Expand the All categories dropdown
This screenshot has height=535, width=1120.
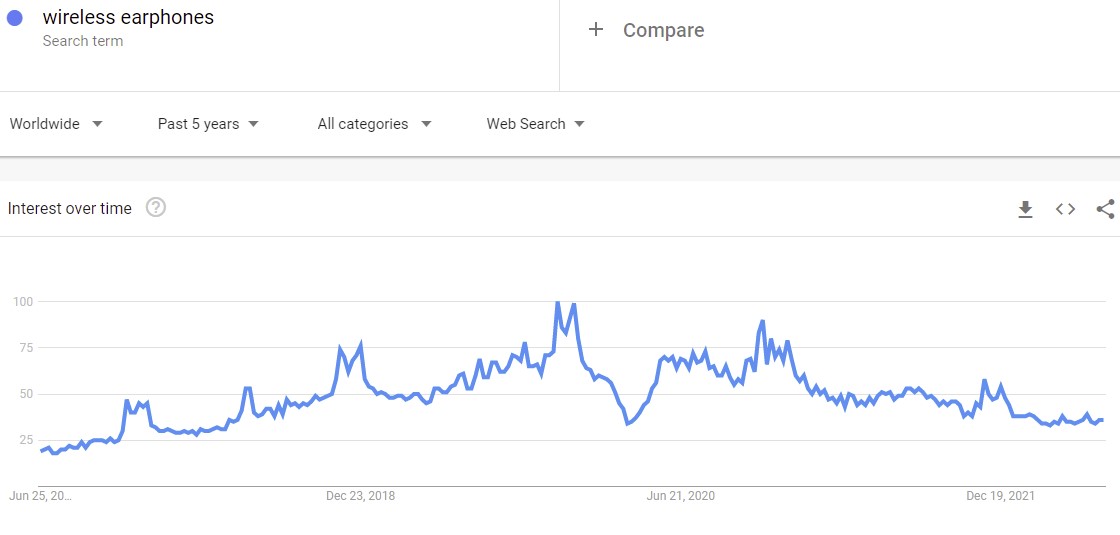pyautogui.click(x=374, y=124)
